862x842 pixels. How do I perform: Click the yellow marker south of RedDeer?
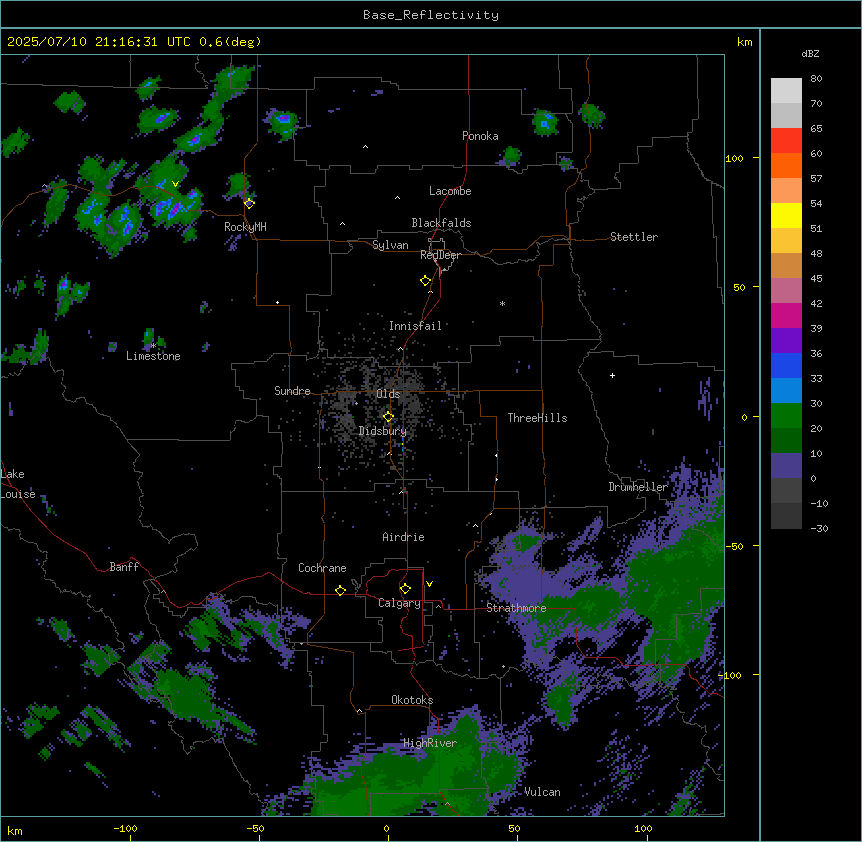tap(426, 281)
